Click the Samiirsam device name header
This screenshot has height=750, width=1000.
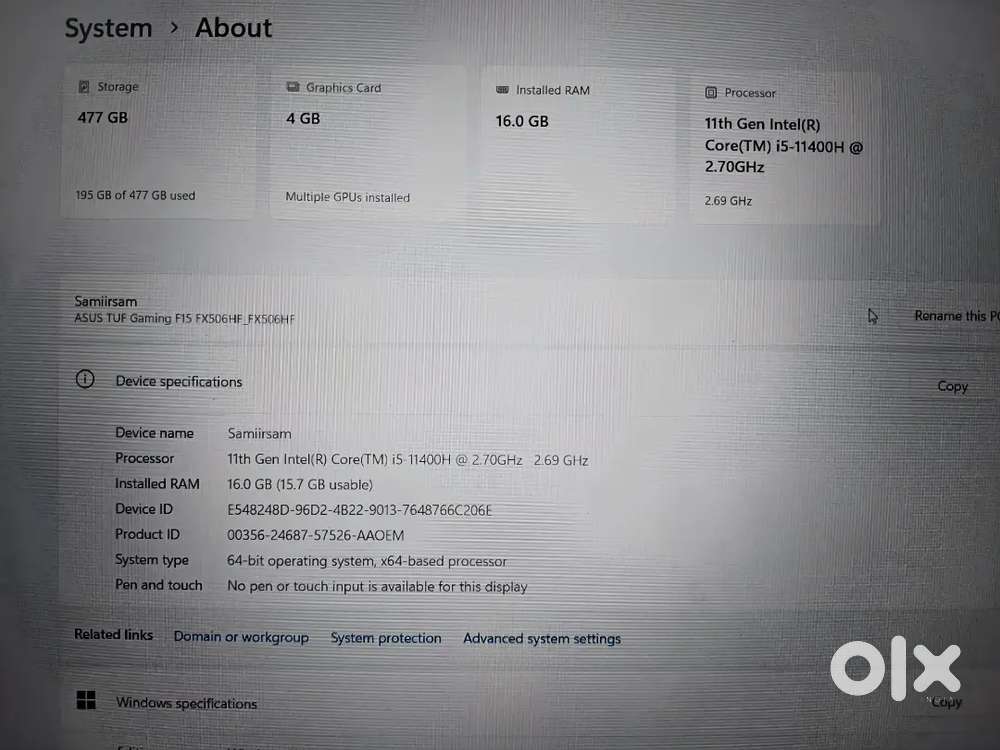tap(106, 301)
